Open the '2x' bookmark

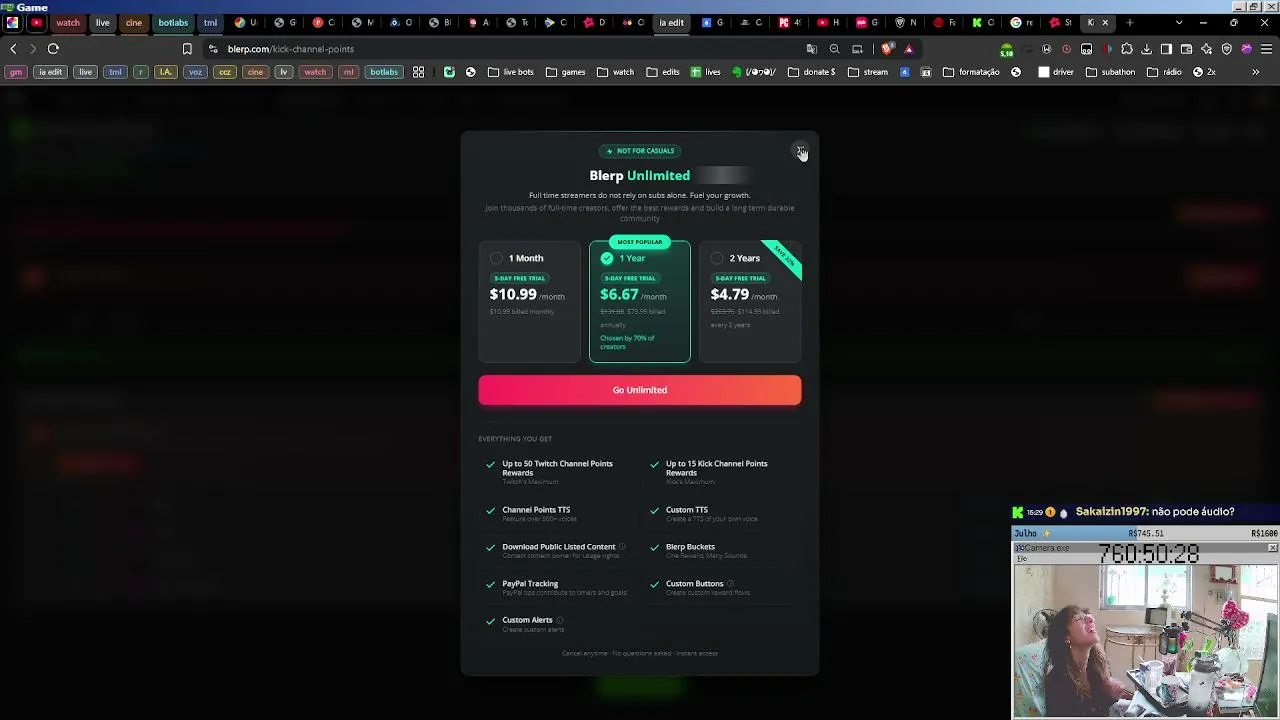pyautogui.click(x=1204, y=72)
